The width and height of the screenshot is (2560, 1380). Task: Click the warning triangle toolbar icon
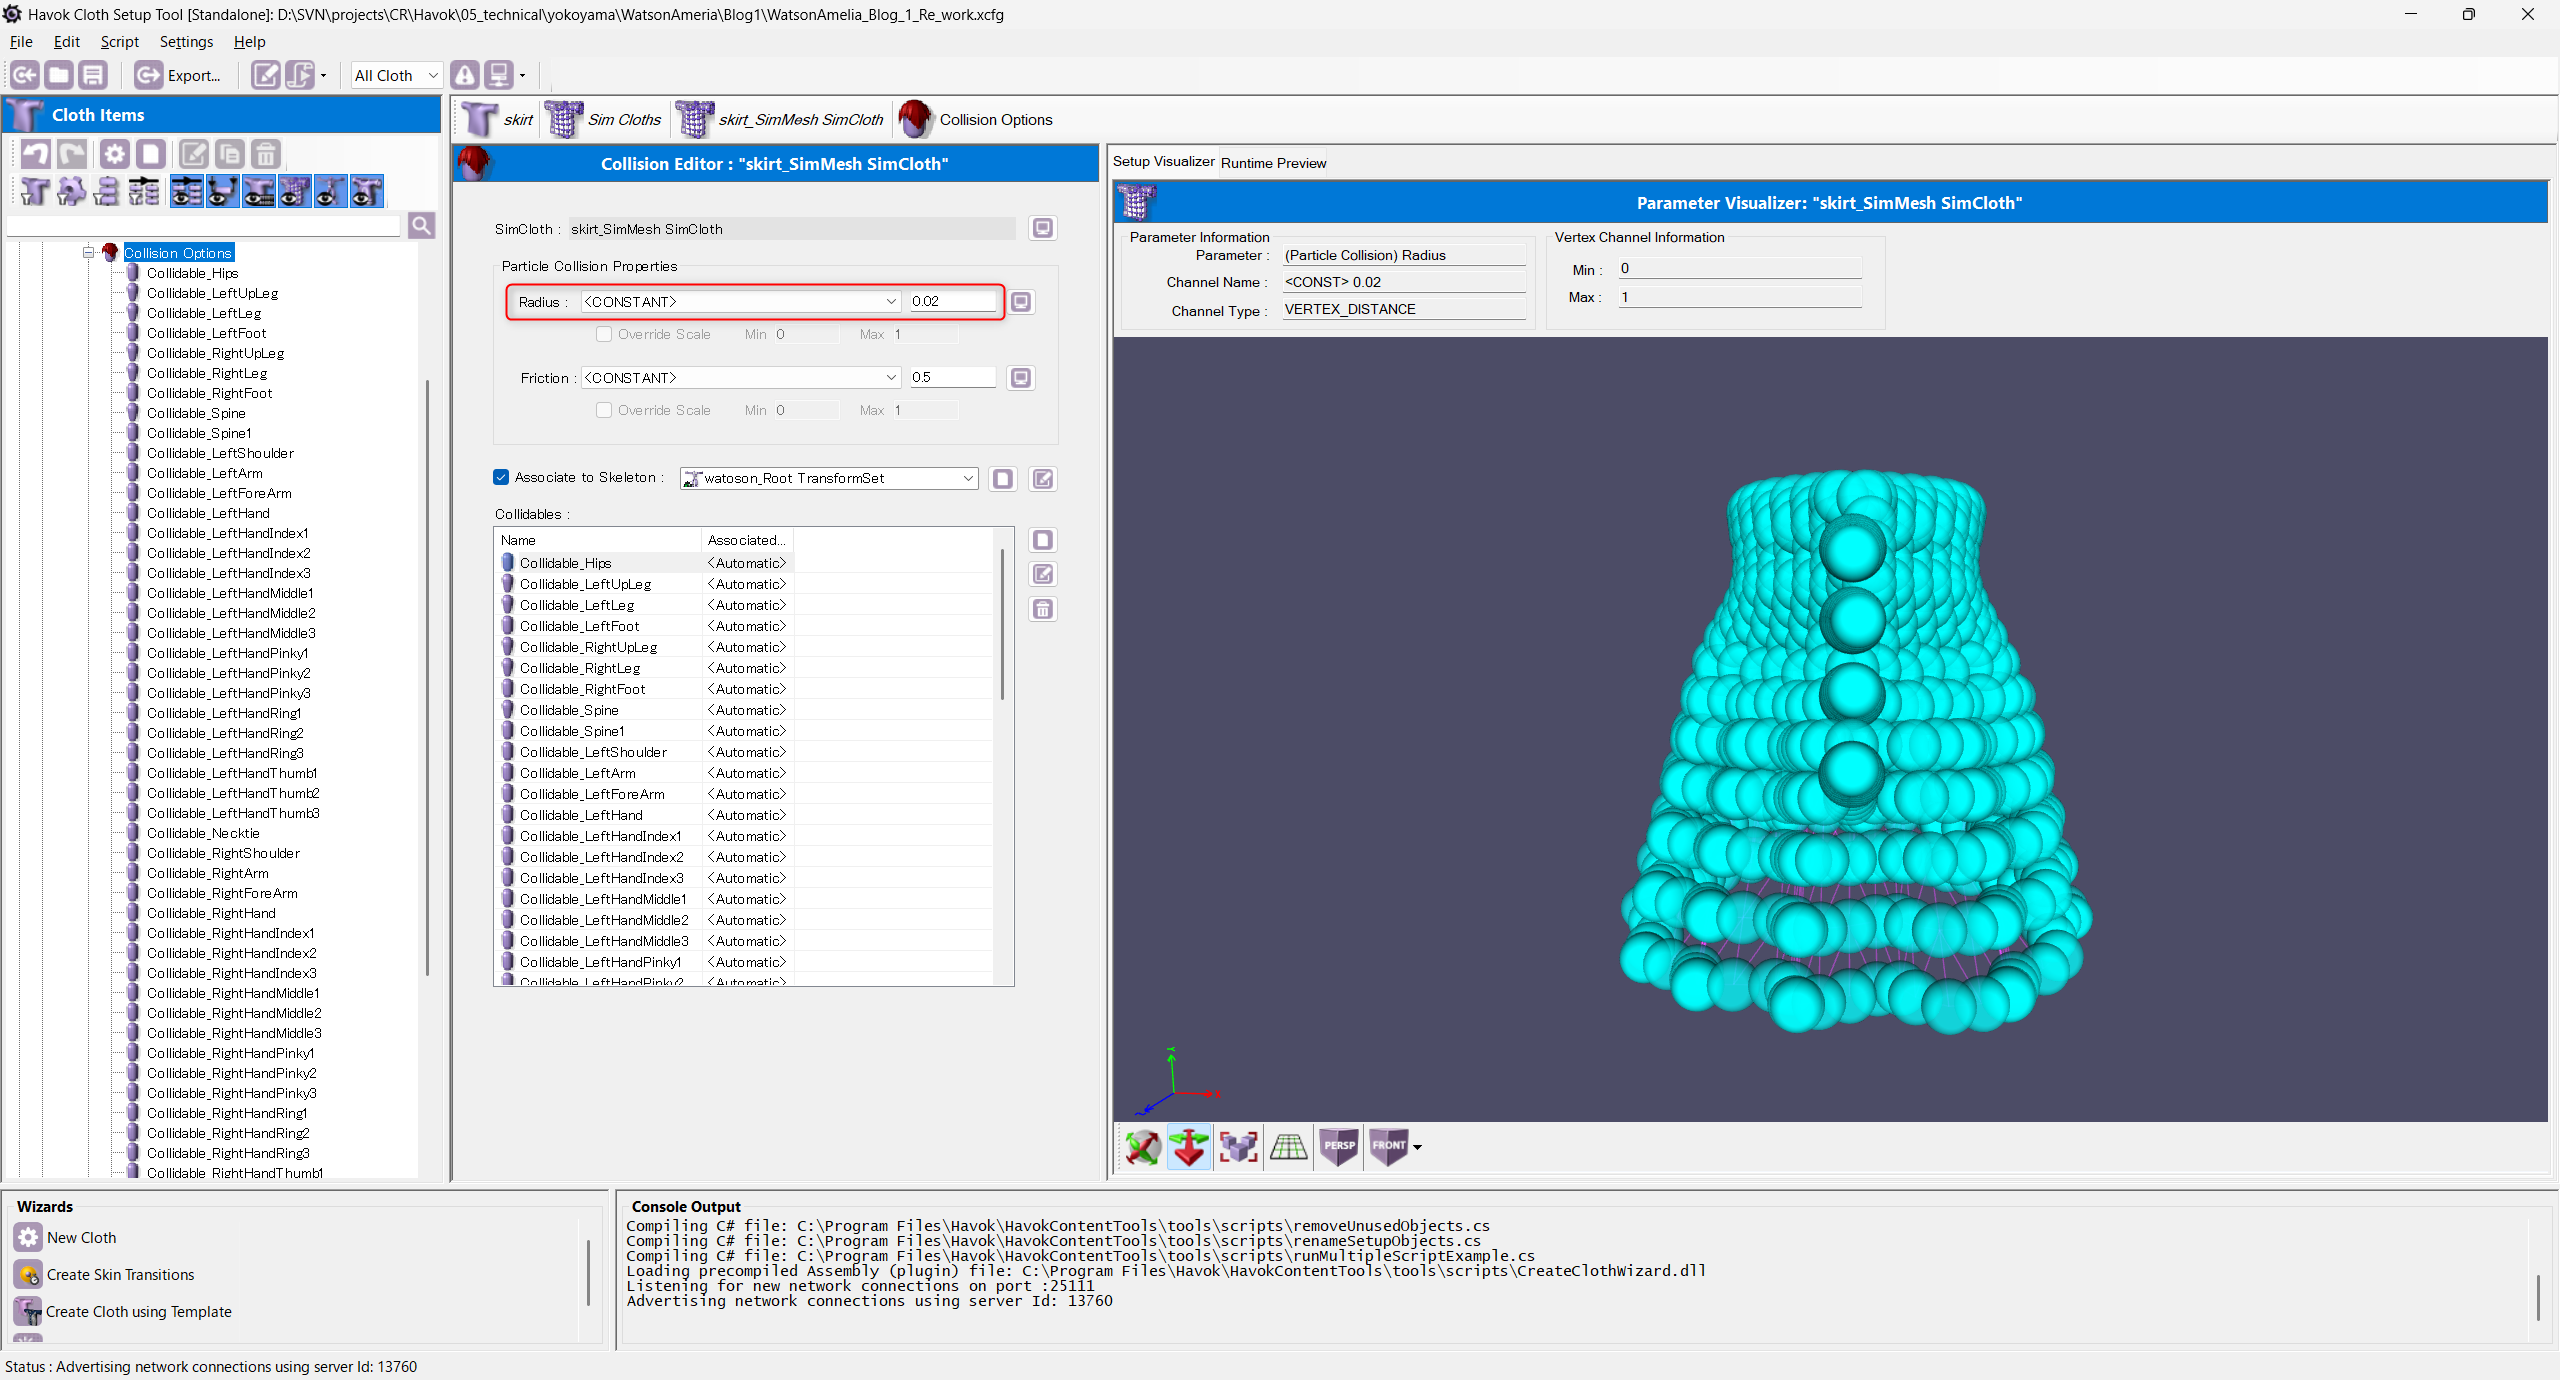464,75
